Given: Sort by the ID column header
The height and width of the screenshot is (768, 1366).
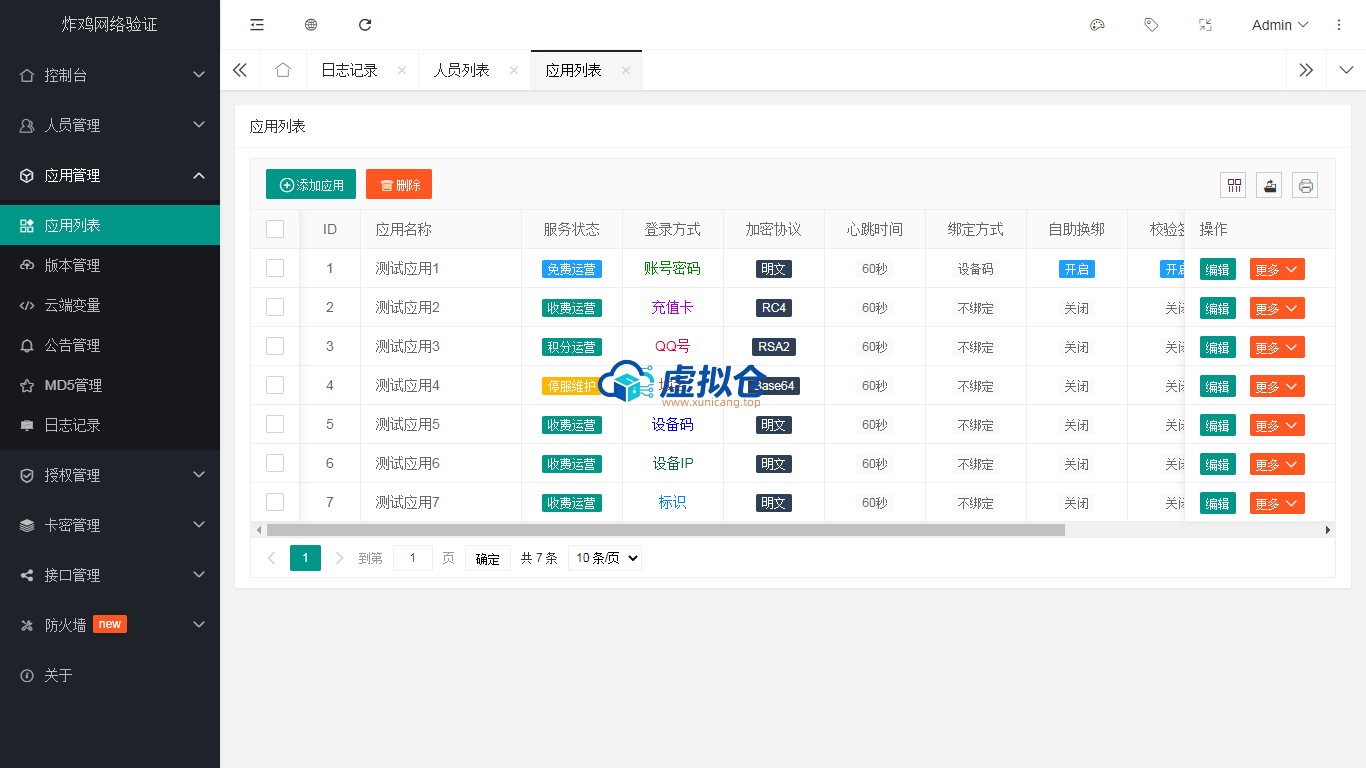Looking at the screenshot, I should pyautogui.click(x=330, y=229).
